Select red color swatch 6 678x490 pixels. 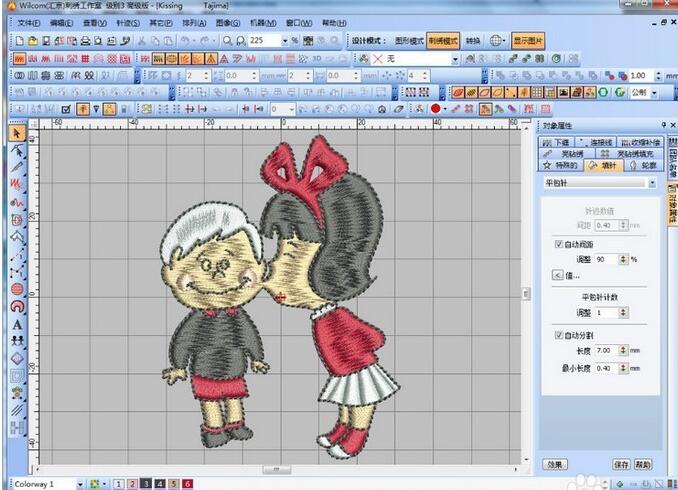pos(188,484)
